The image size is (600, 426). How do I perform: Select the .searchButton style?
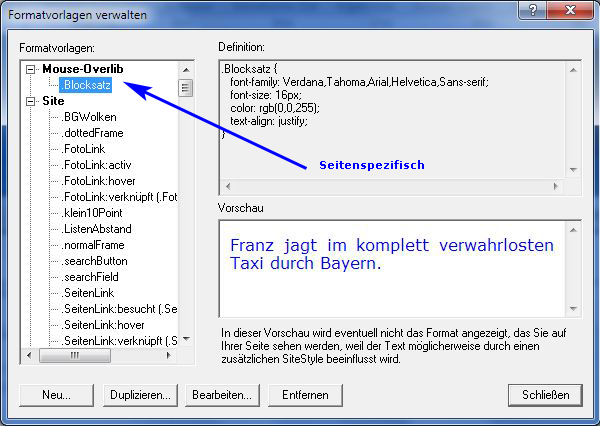[x=95, y=261]
